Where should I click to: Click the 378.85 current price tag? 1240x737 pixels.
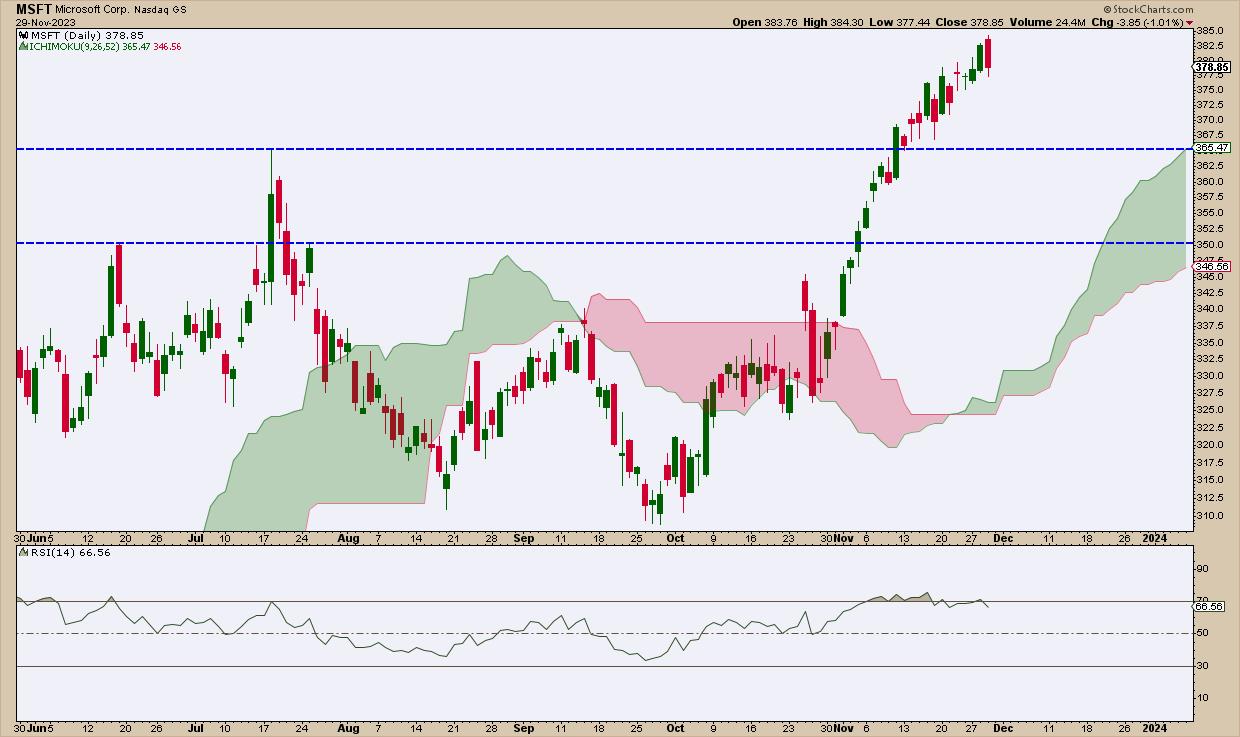(1212, 68)
